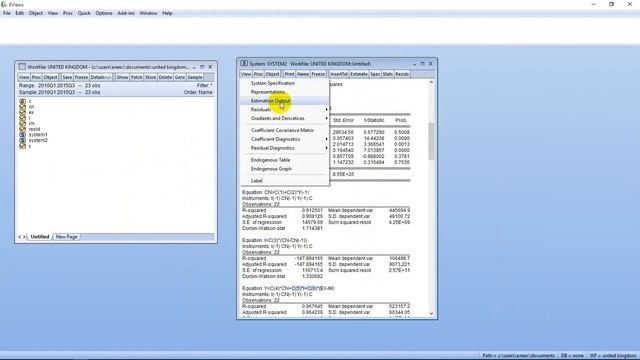Select Estimation Output menu entry
The width and height of the screenshot is (640, 360).
coord(284,101)
